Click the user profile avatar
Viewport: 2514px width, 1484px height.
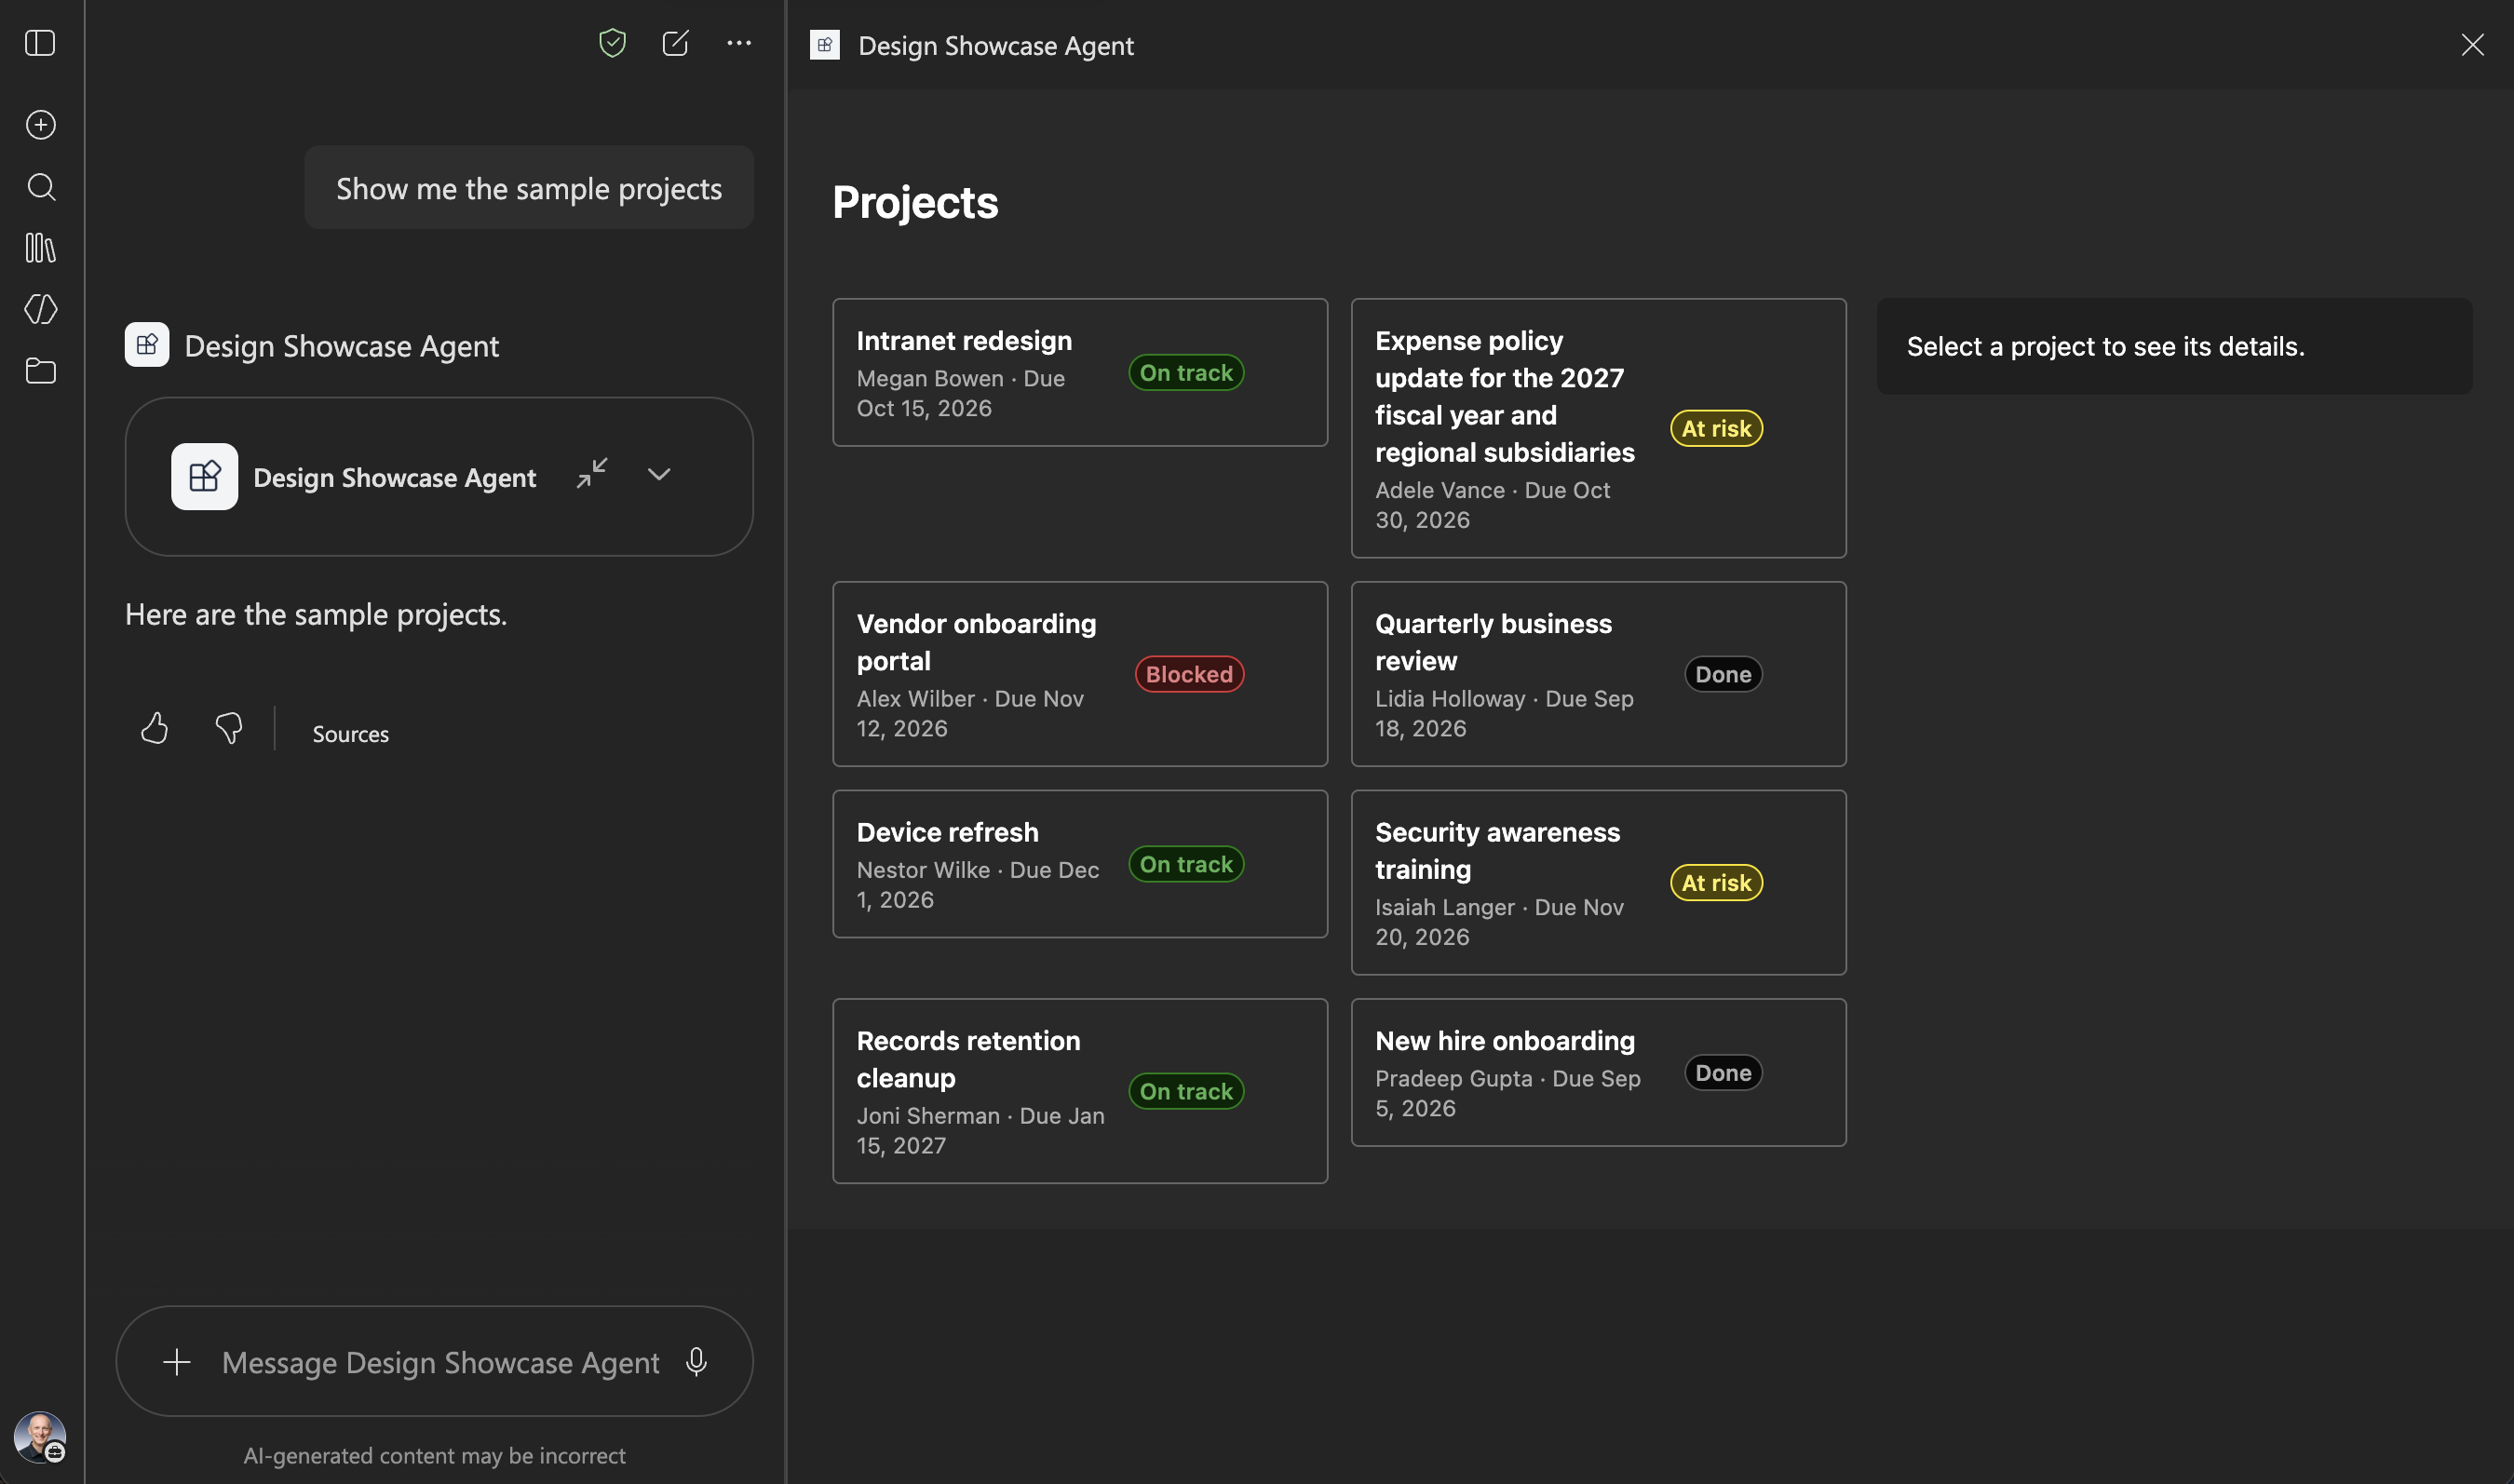coord(40,1438)
